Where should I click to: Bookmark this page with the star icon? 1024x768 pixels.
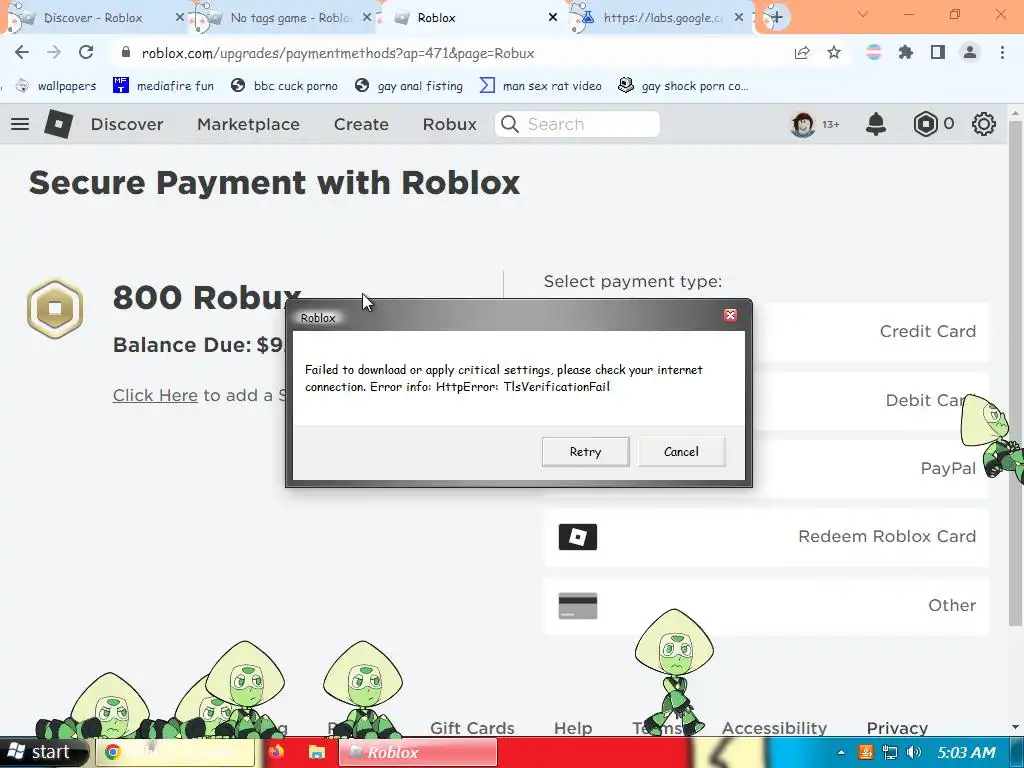click(x=834, y=52)
